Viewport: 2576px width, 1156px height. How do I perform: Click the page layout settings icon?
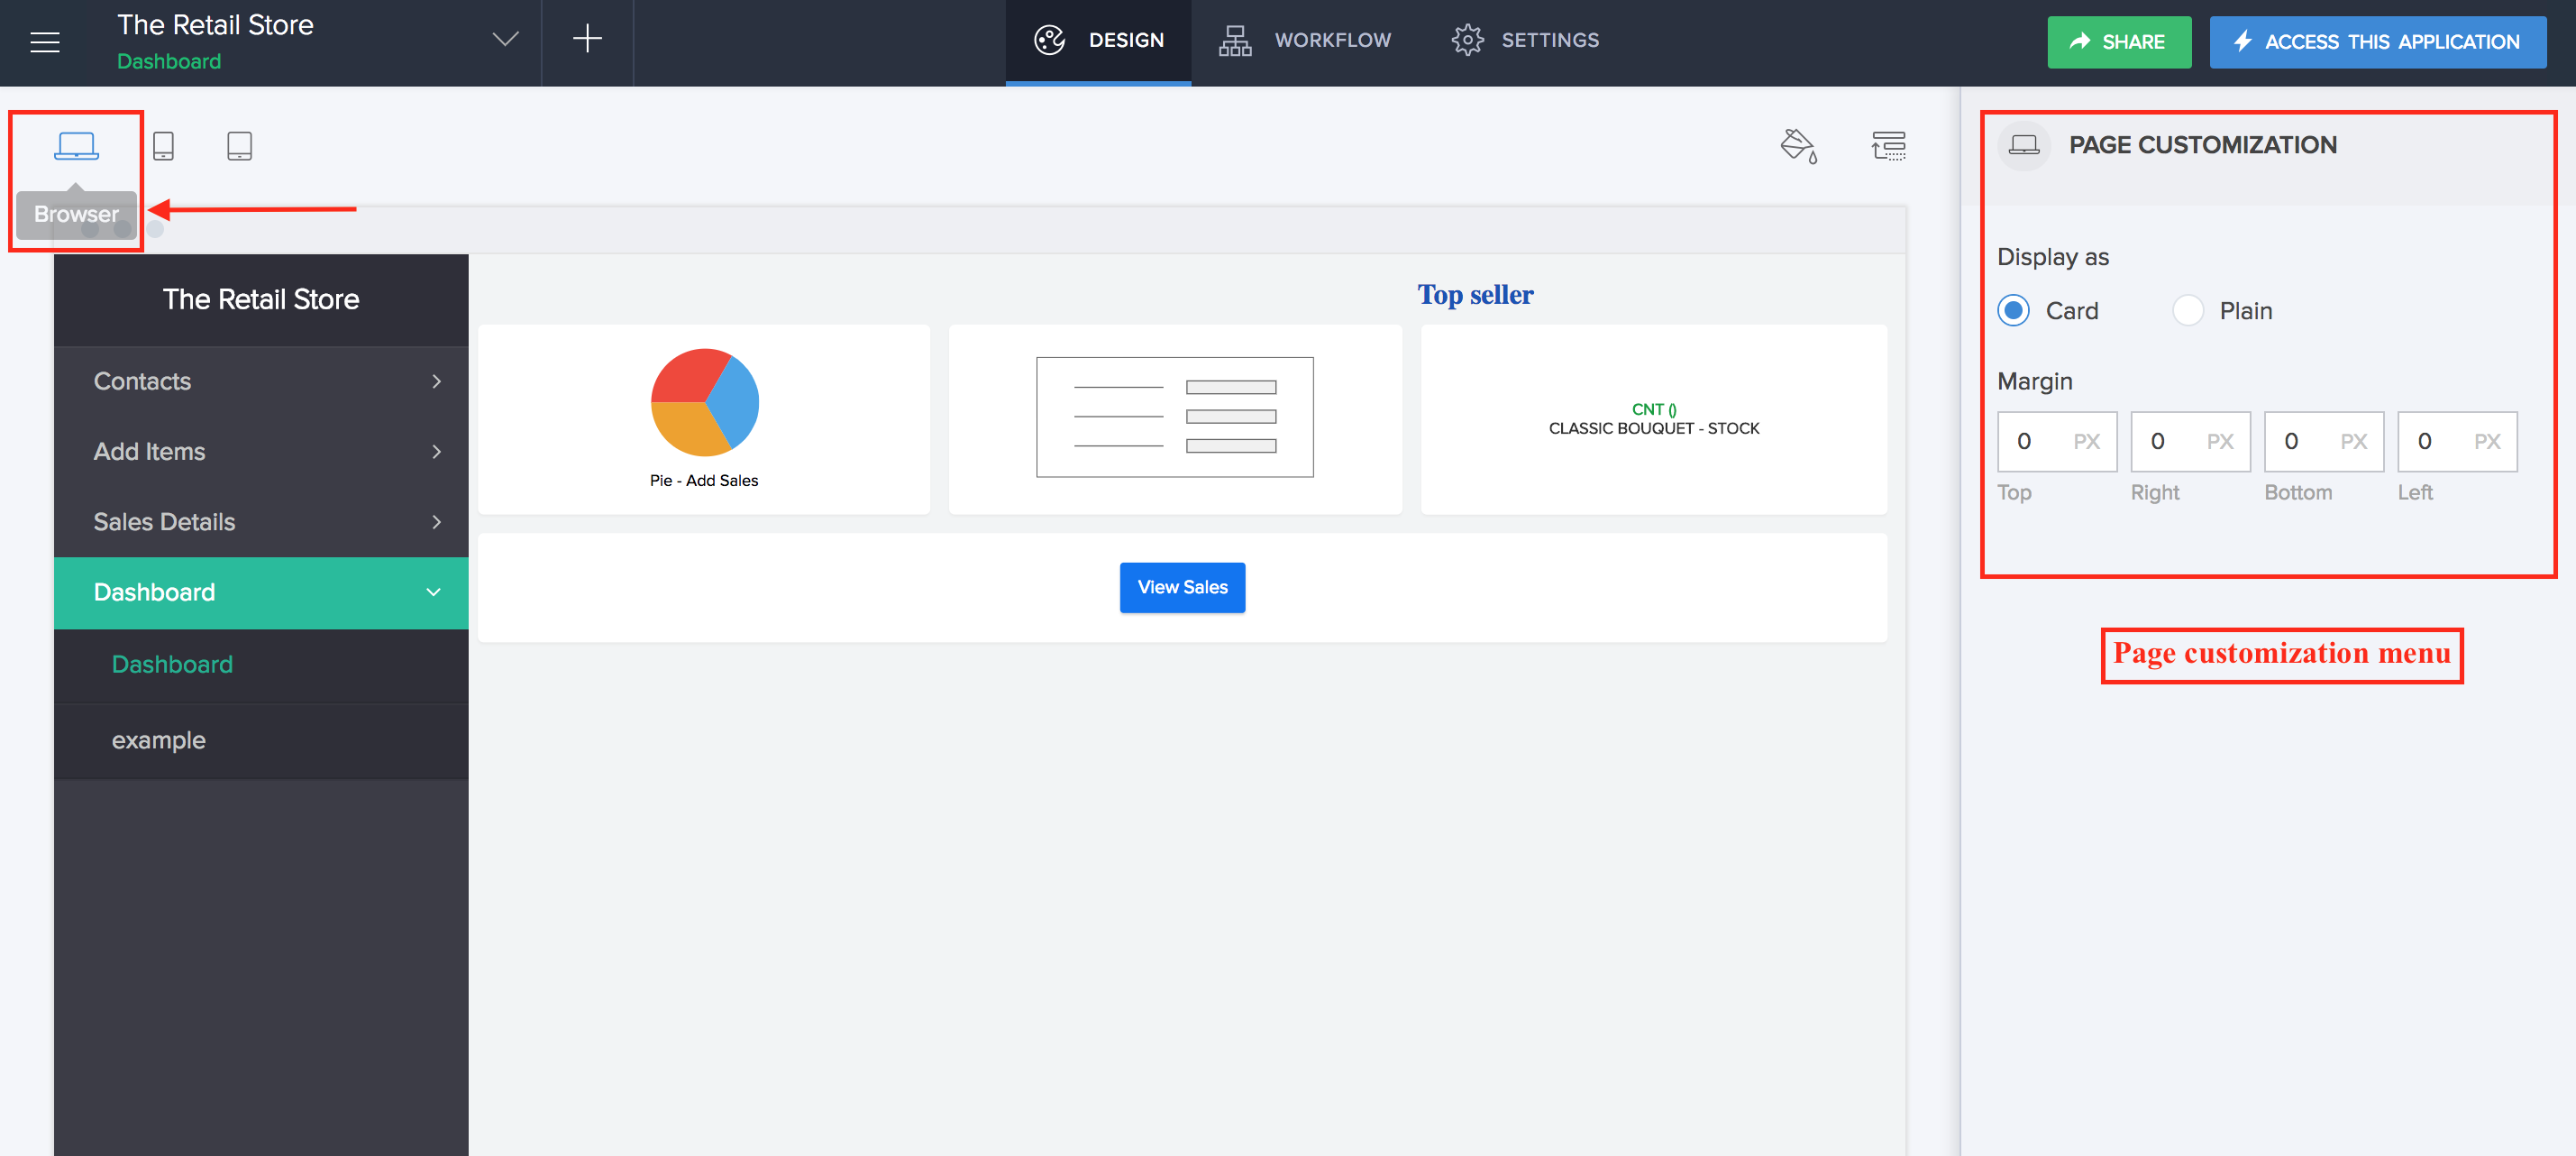pos(1888,146)
